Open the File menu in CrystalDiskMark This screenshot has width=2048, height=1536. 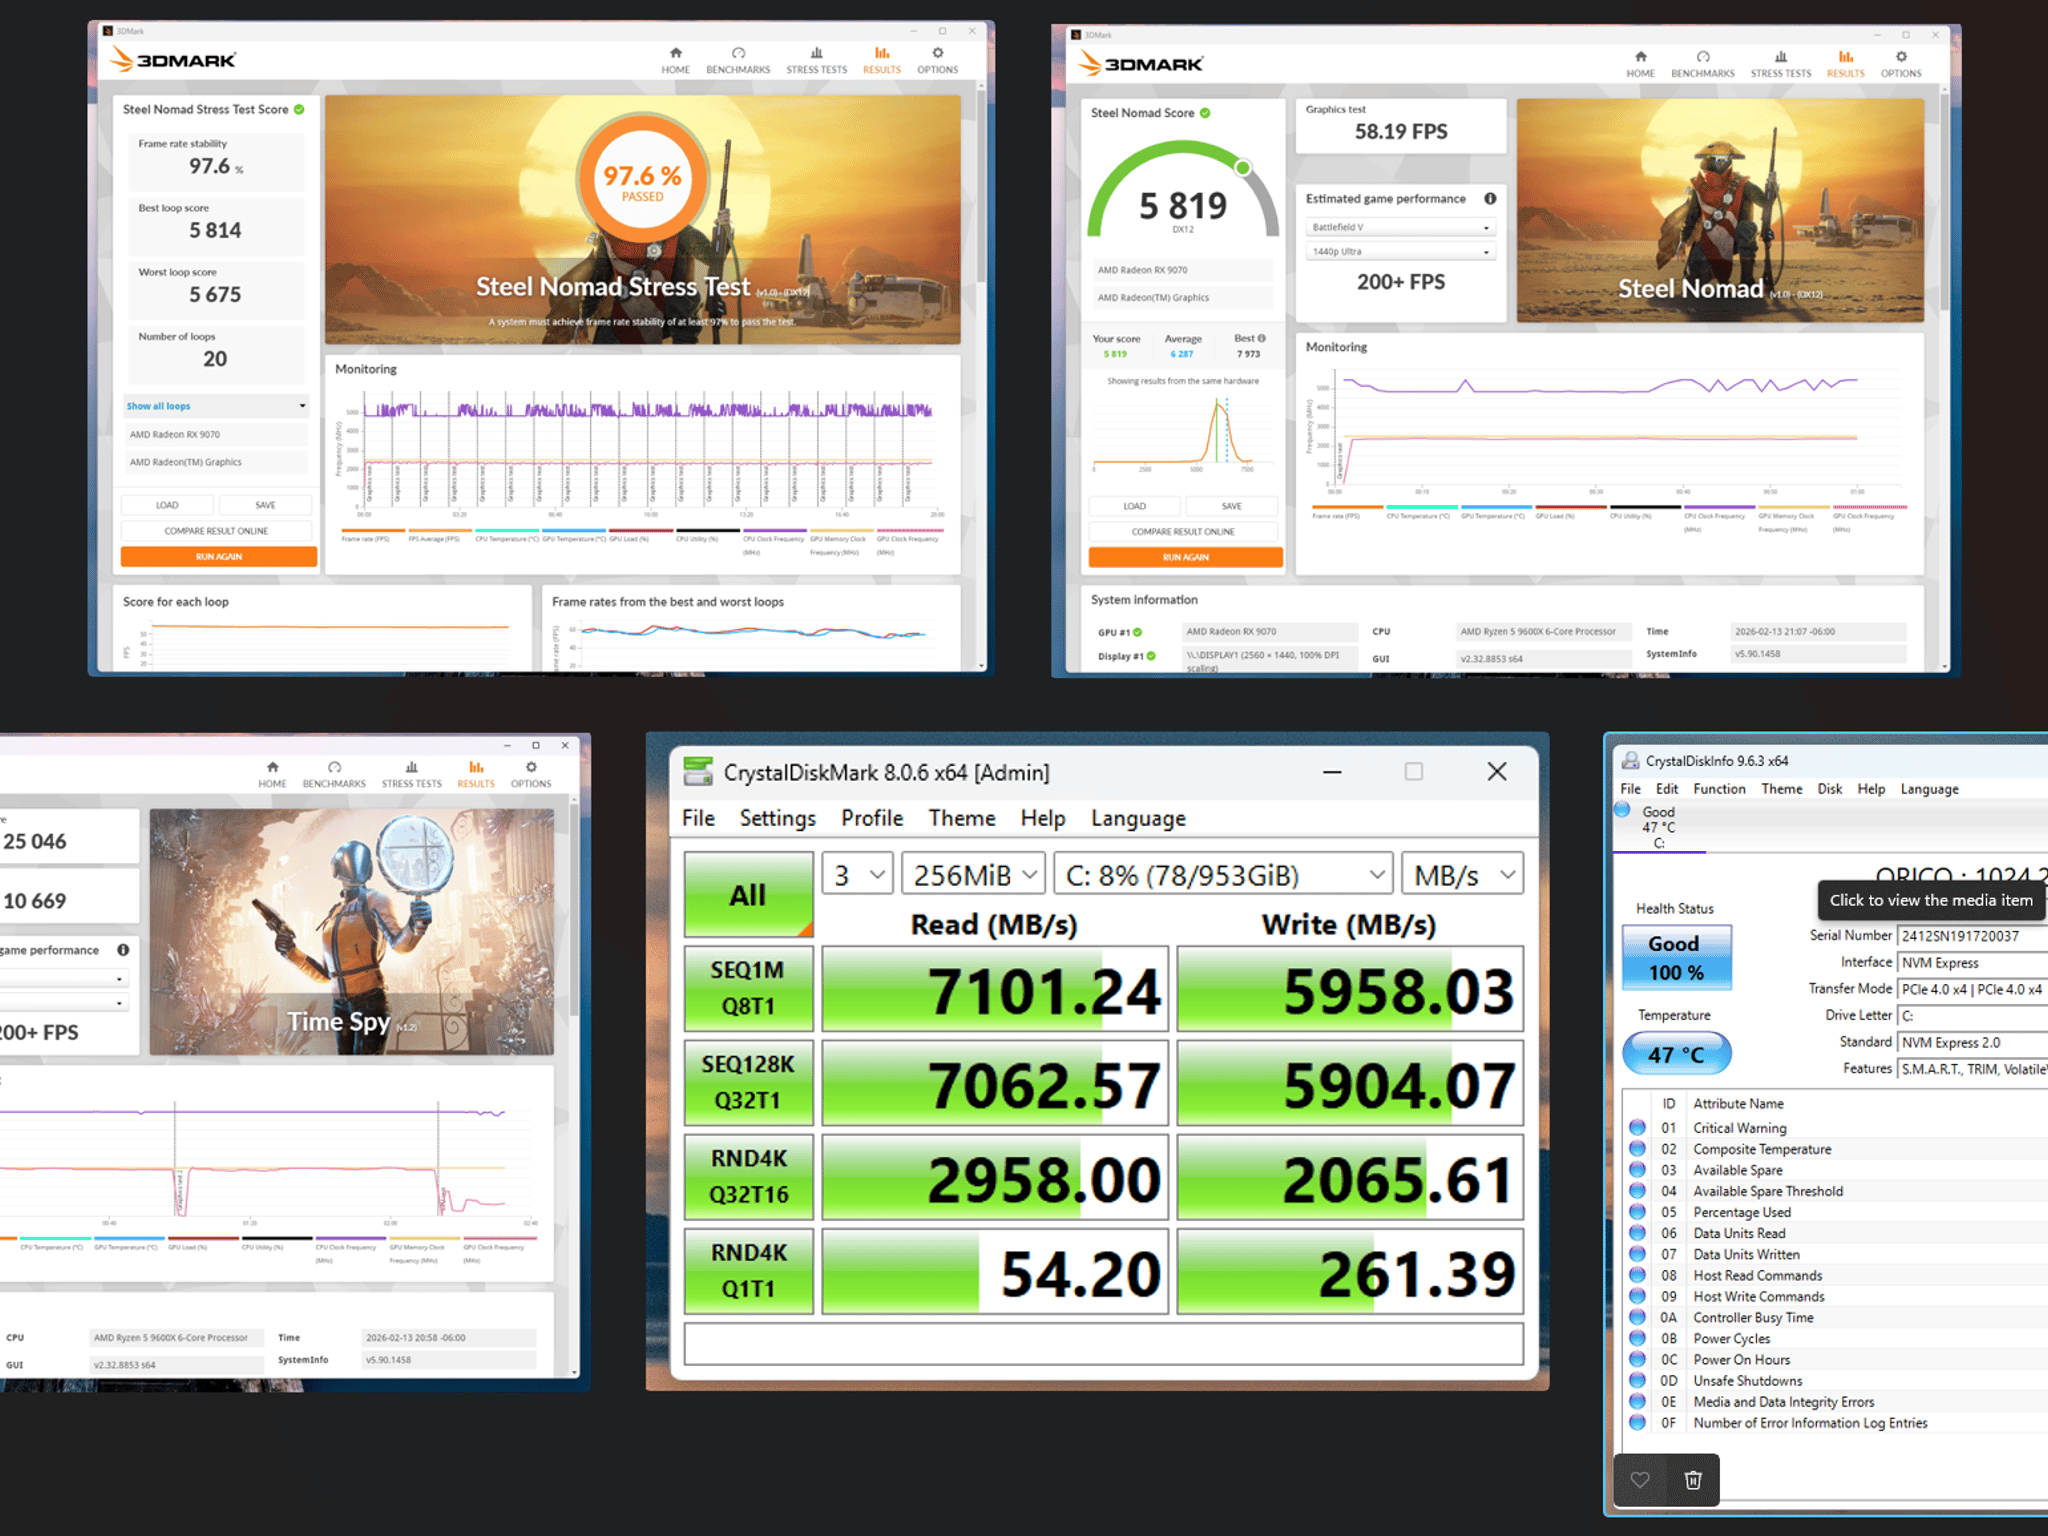(698, 818)
